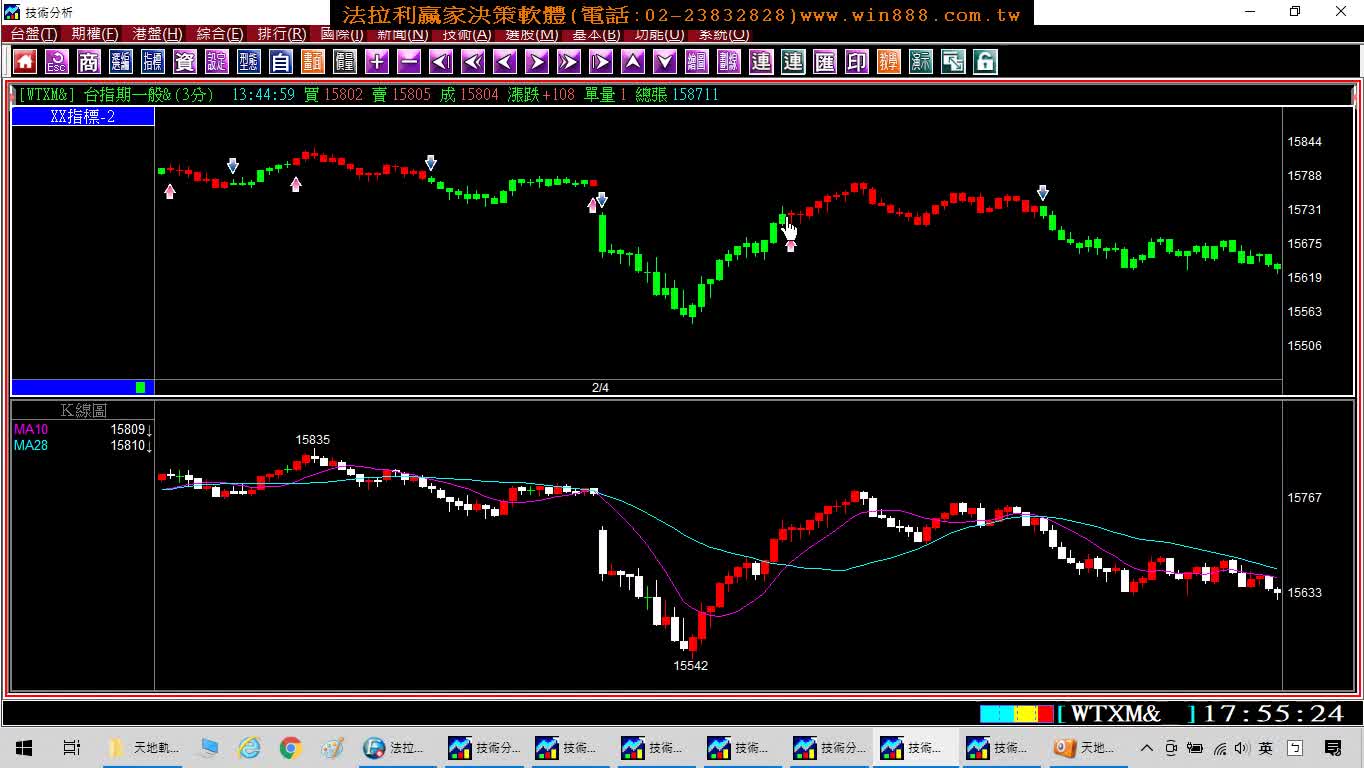Open the 排行(R) menu

coord(281,34)
